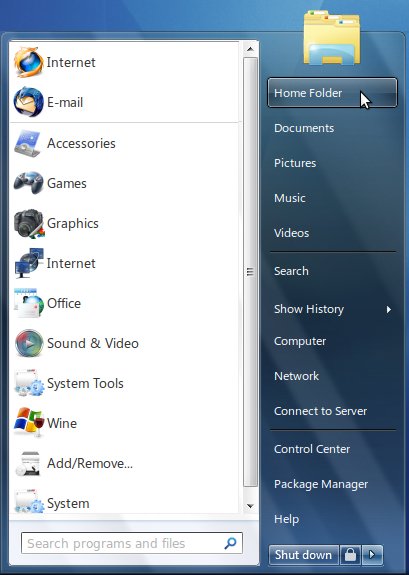Select the Graphics label text

73,223
